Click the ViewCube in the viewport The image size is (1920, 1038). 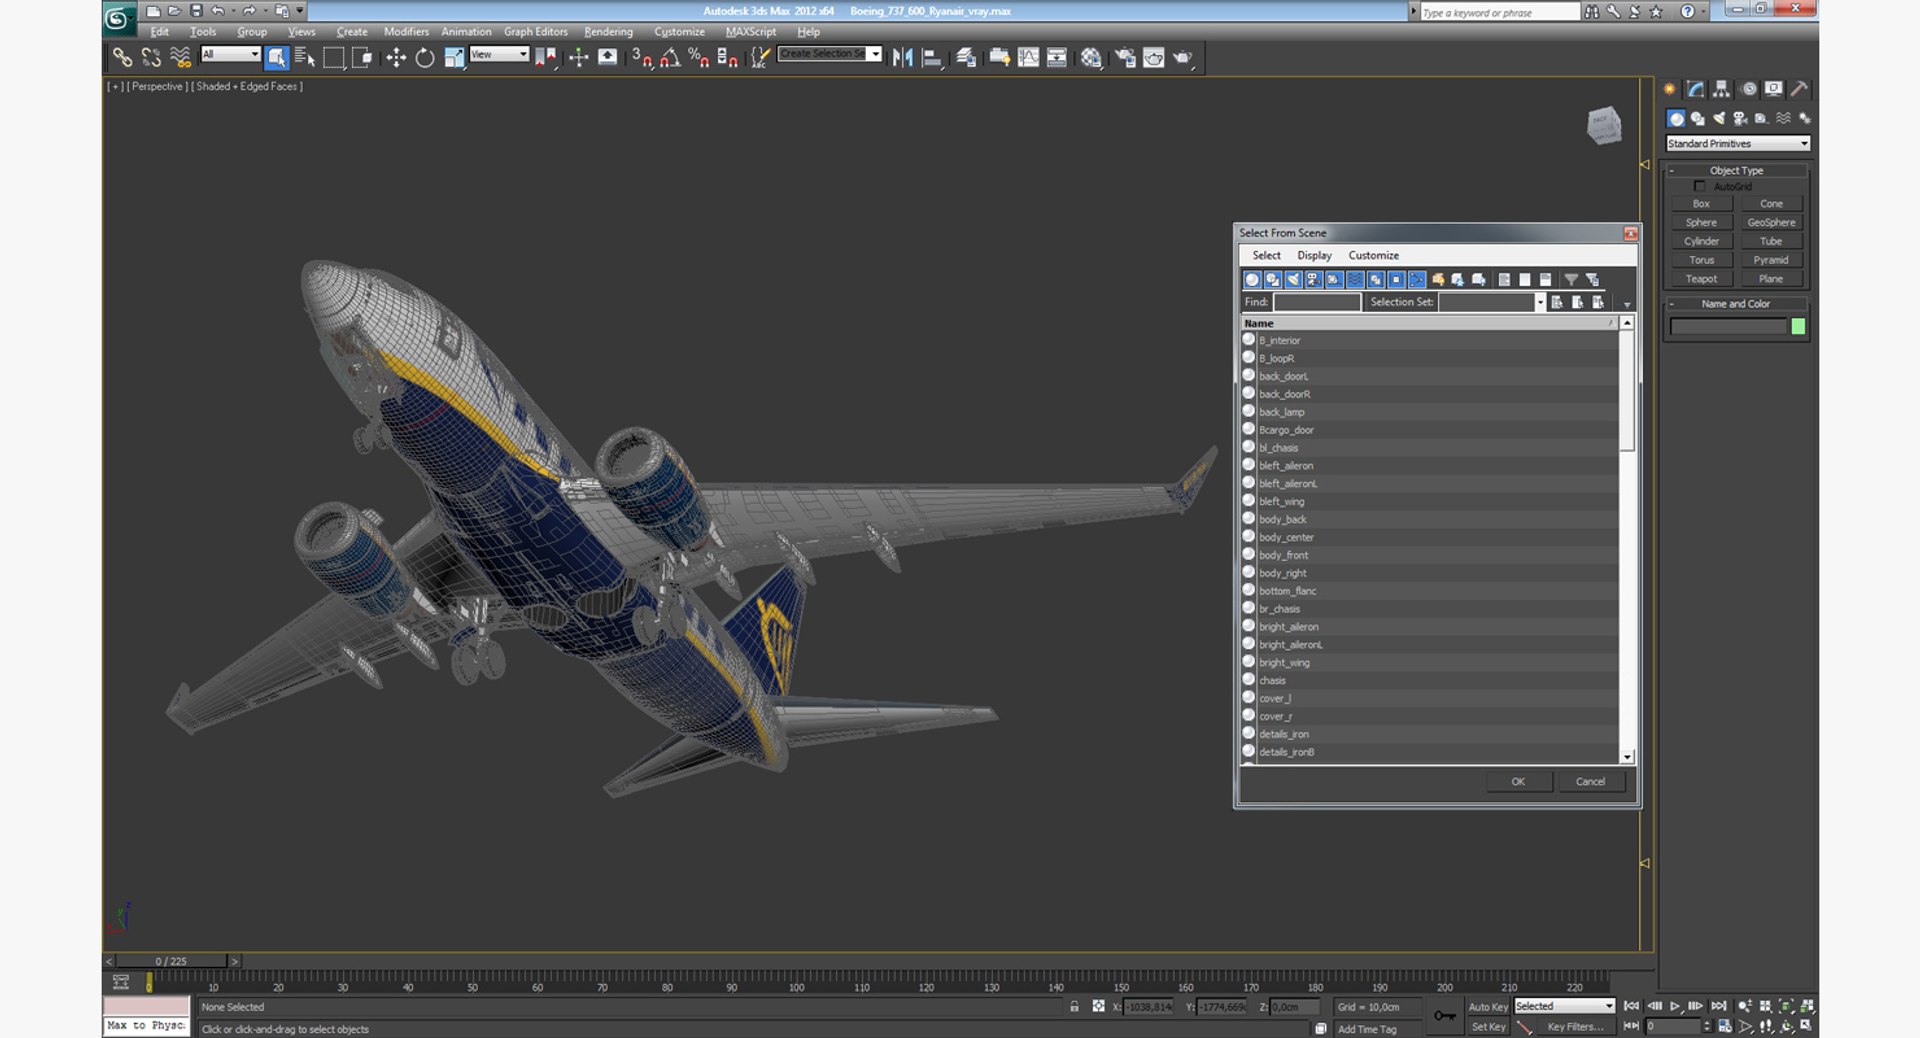coord(1604,125)
